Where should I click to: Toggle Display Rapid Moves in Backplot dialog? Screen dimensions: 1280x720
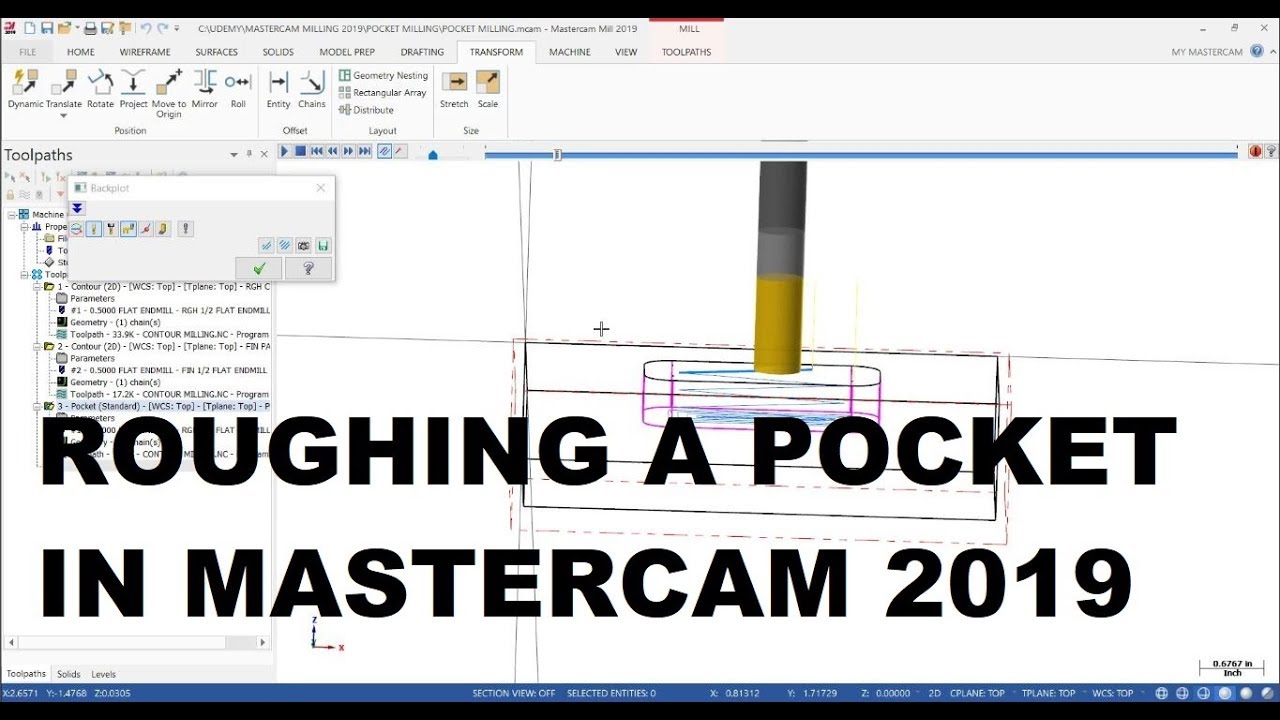click(x=128, y=229)
